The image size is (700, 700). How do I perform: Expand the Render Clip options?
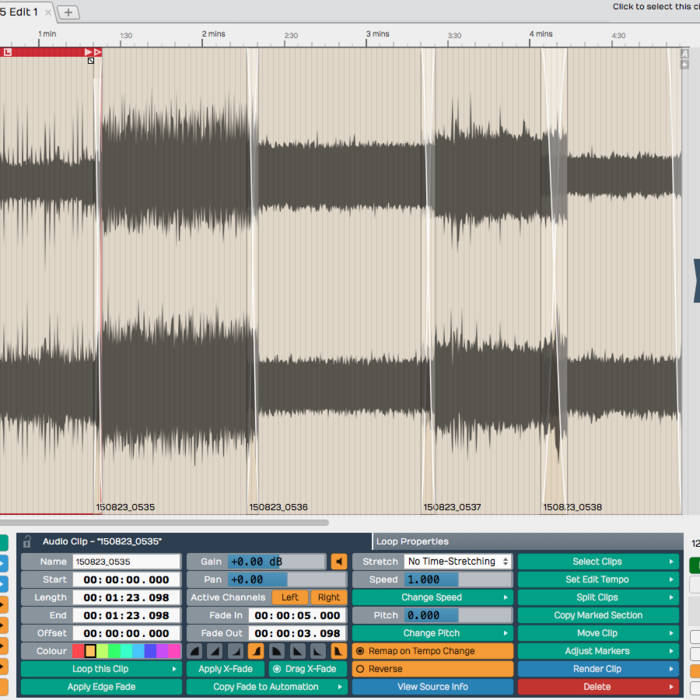[598, 669]
